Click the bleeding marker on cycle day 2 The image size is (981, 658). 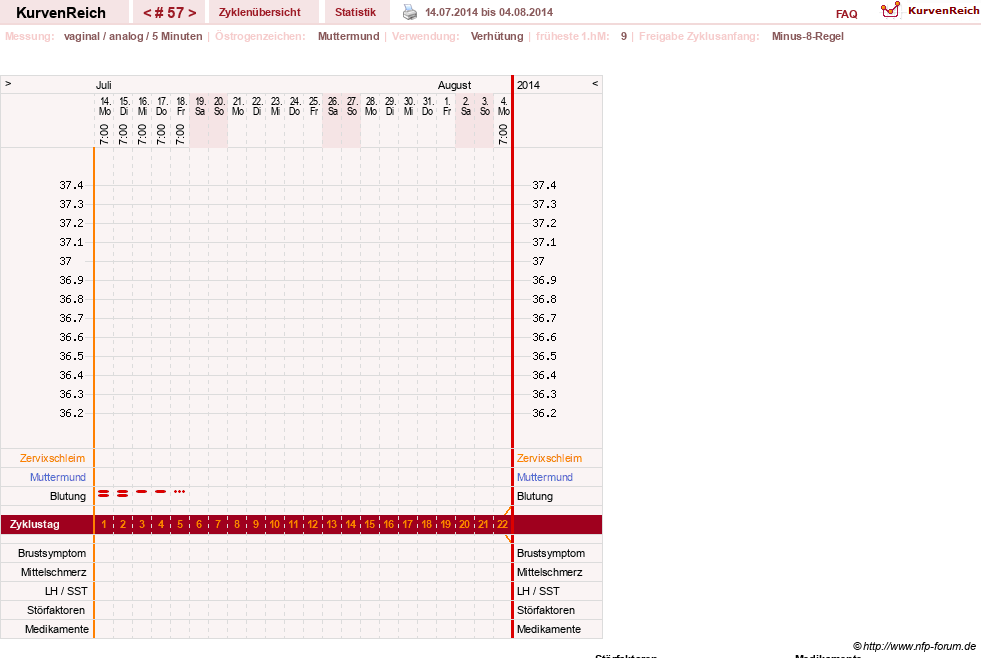click(x=123, y=494)
